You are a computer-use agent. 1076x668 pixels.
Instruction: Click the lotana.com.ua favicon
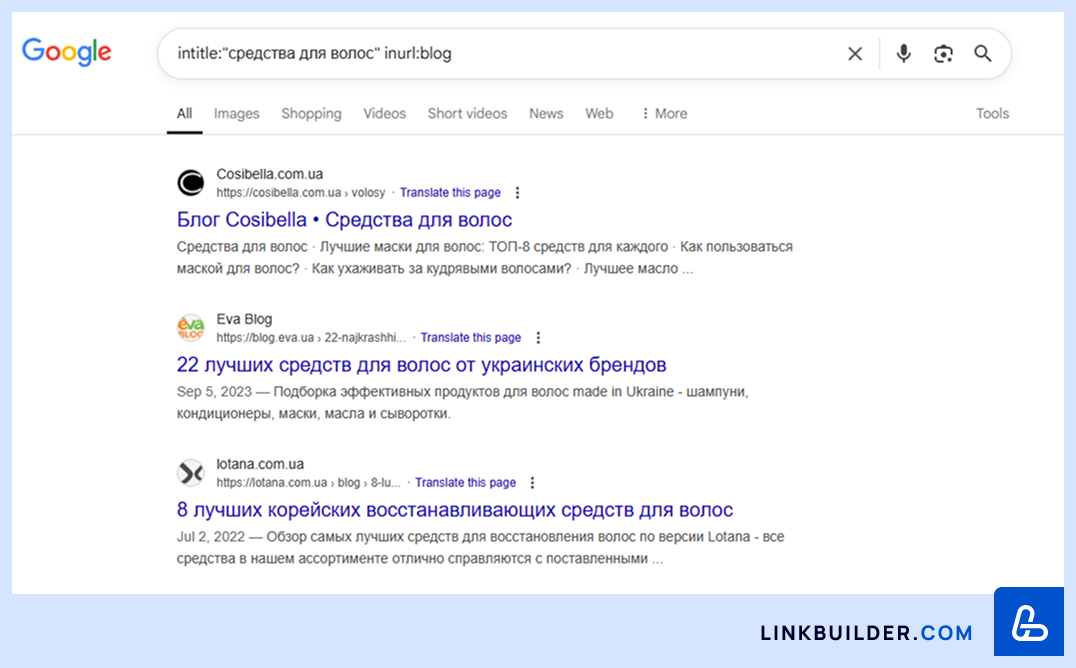point(191,472)
